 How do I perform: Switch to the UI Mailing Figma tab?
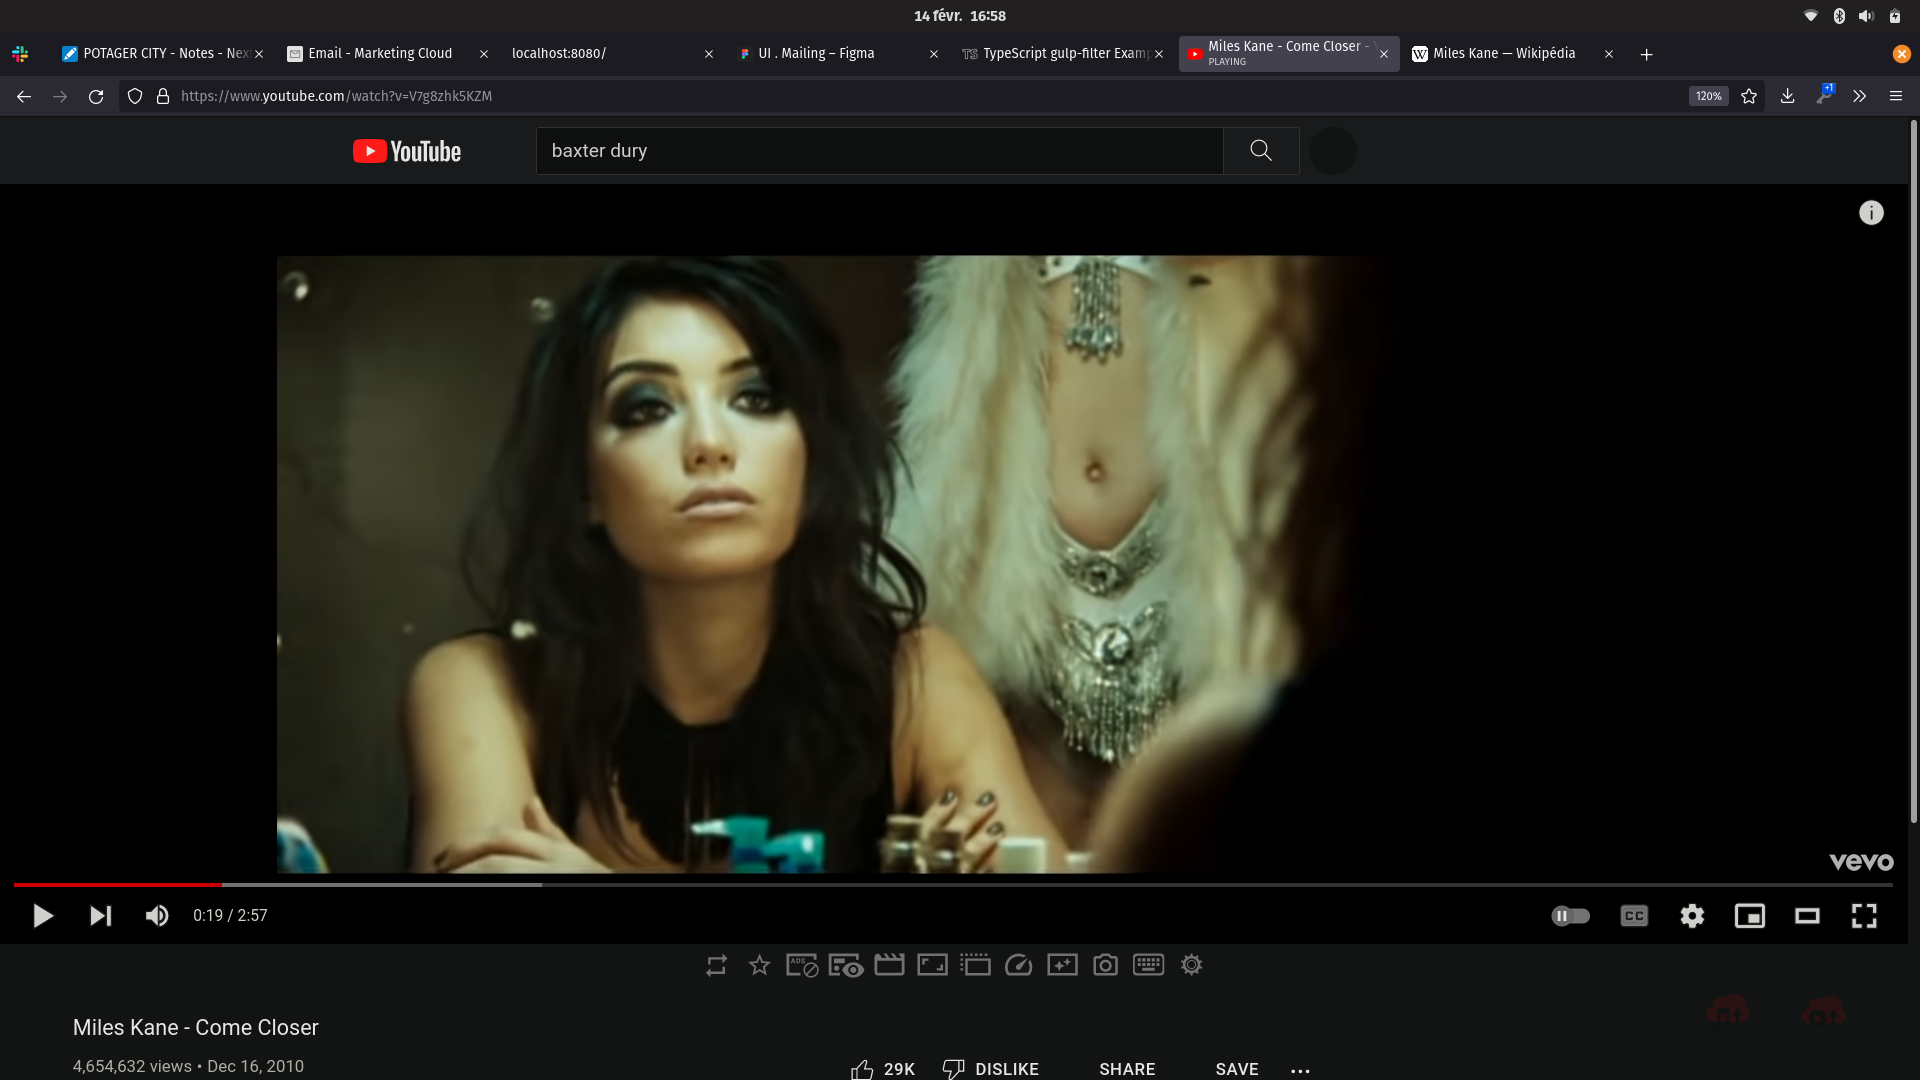click(816, 54)
